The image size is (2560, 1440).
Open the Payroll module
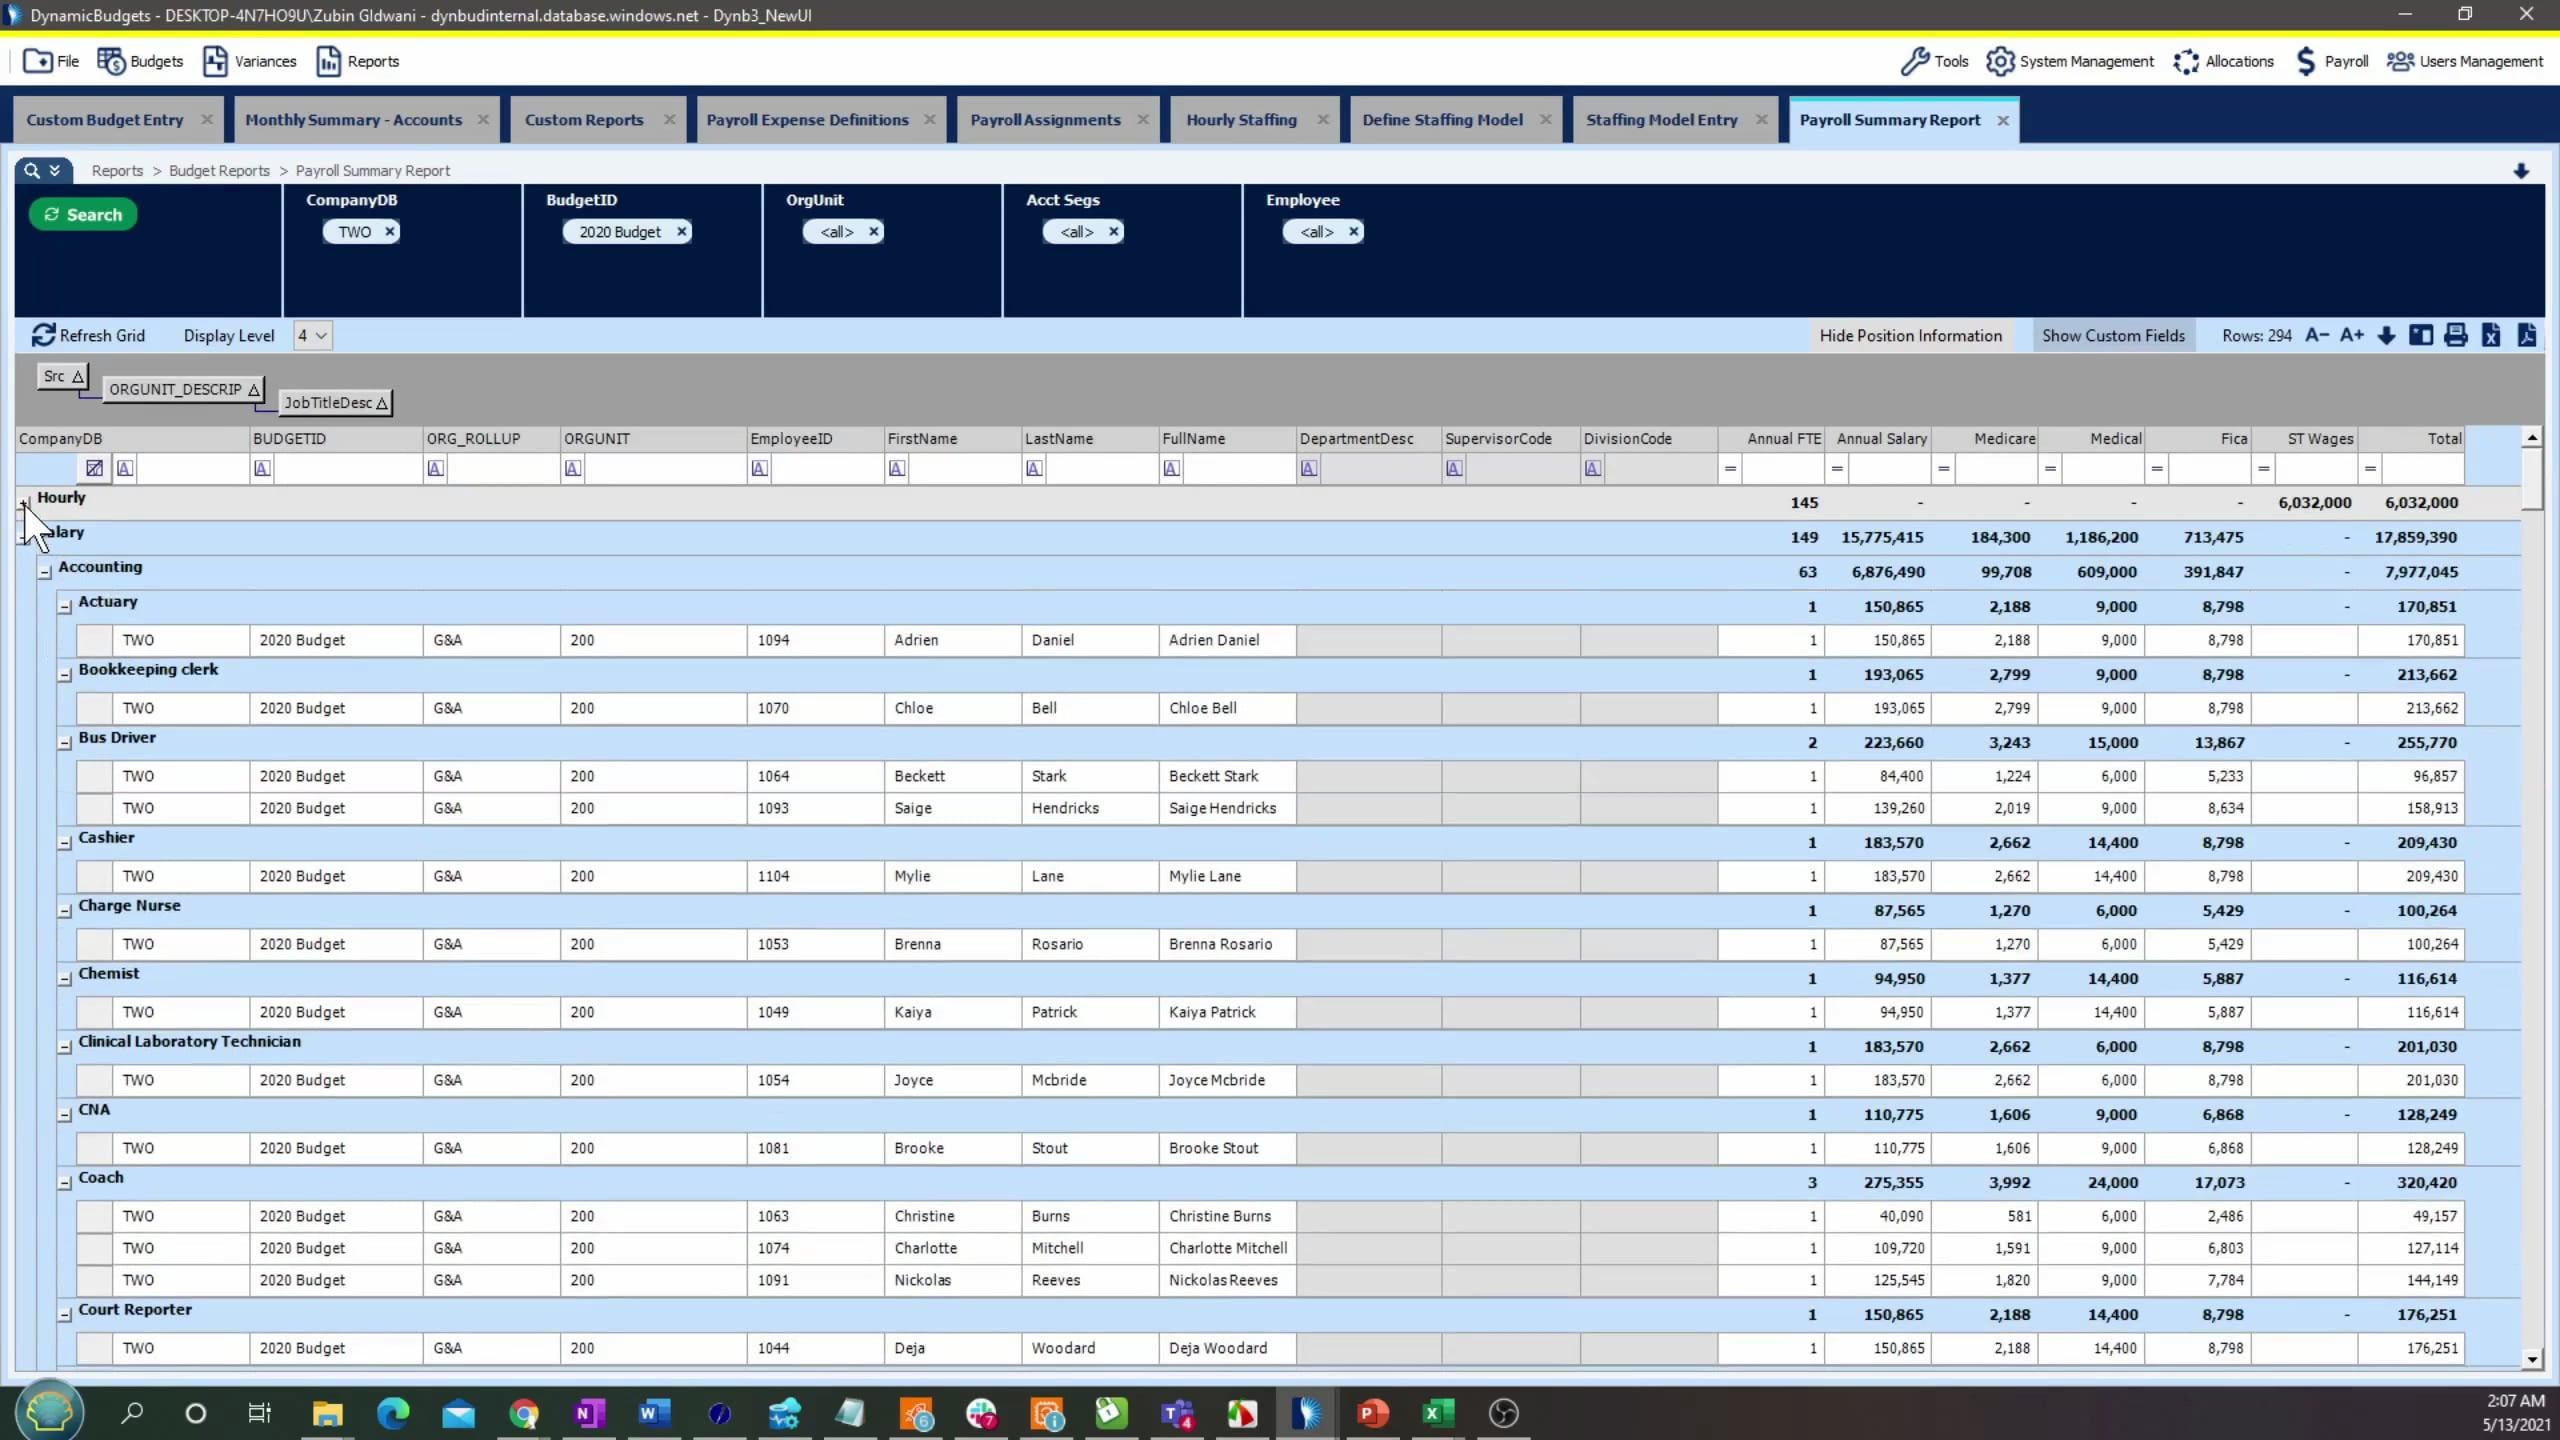pyautogui.click(x=2343, y=61)
